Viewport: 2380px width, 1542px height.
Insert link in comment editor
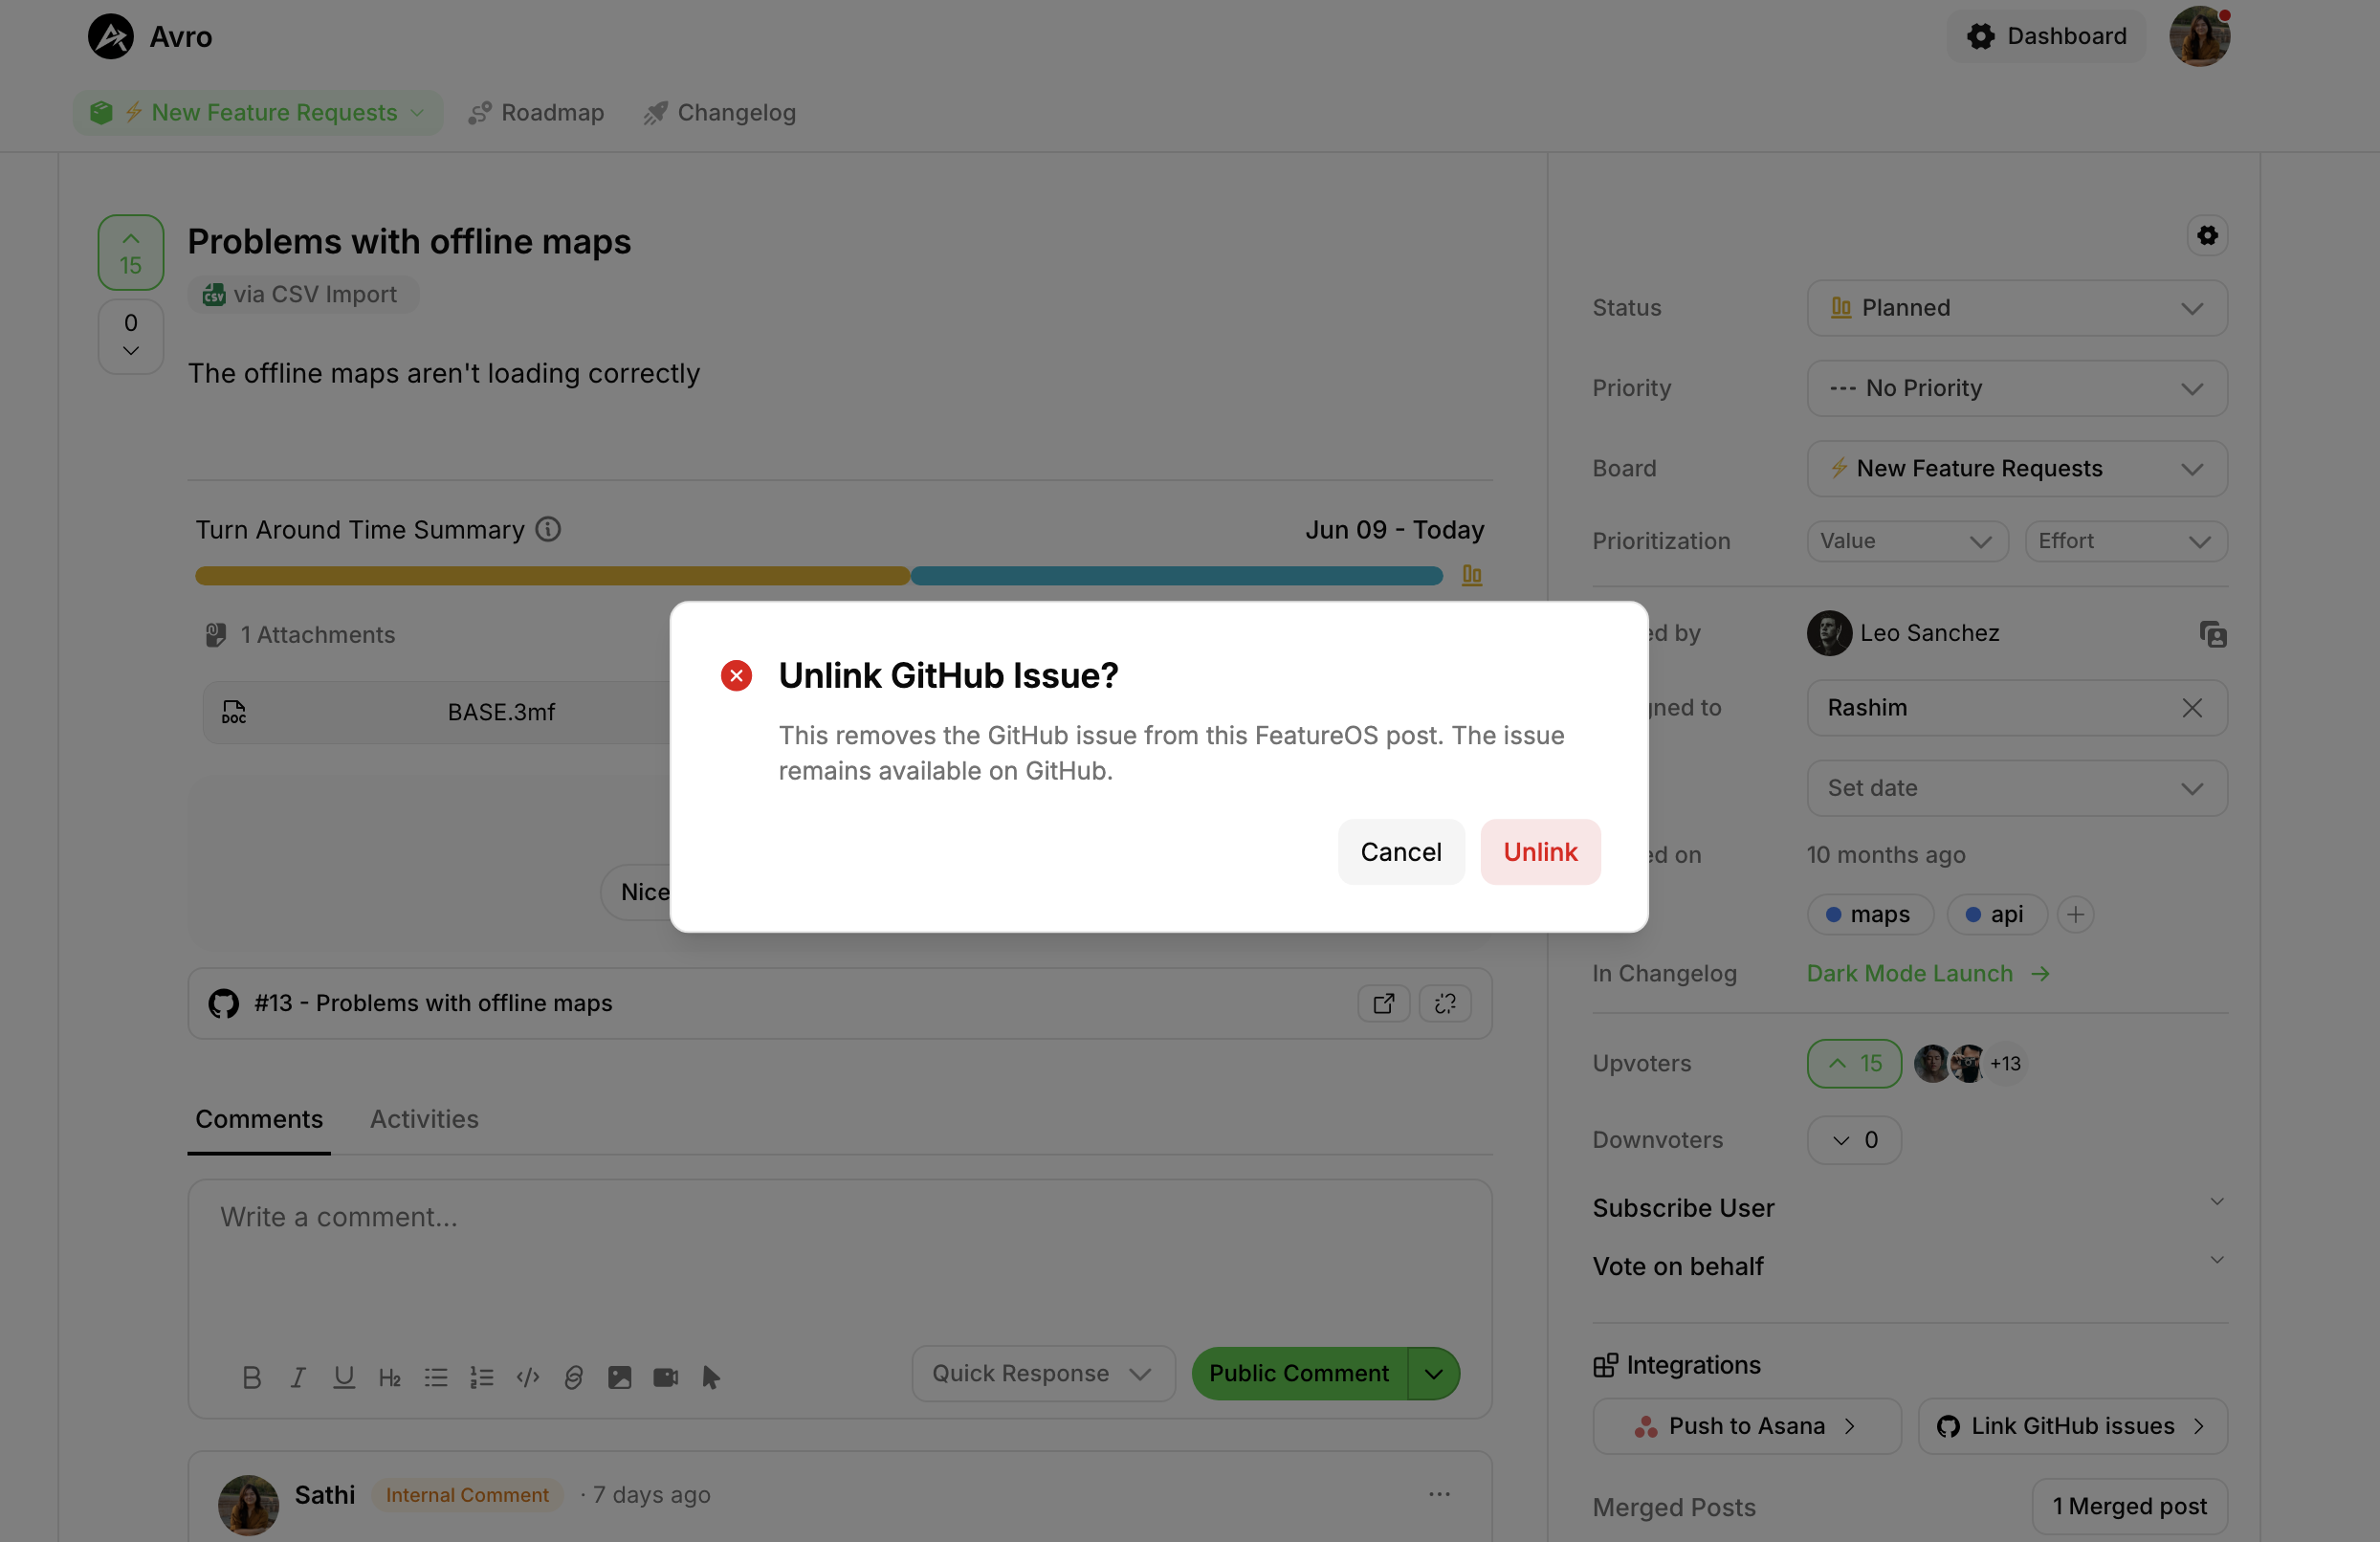(x=574, y=1378)
